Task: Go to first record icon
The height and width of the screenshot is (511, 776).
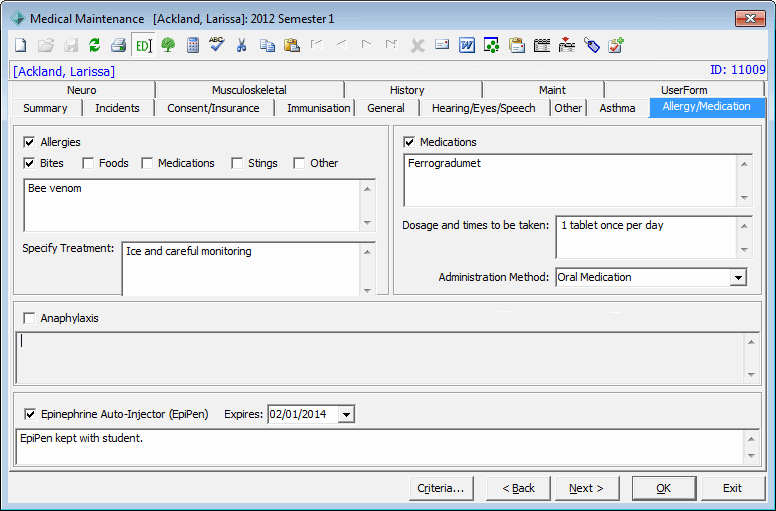Action: [x=317, y=45]
